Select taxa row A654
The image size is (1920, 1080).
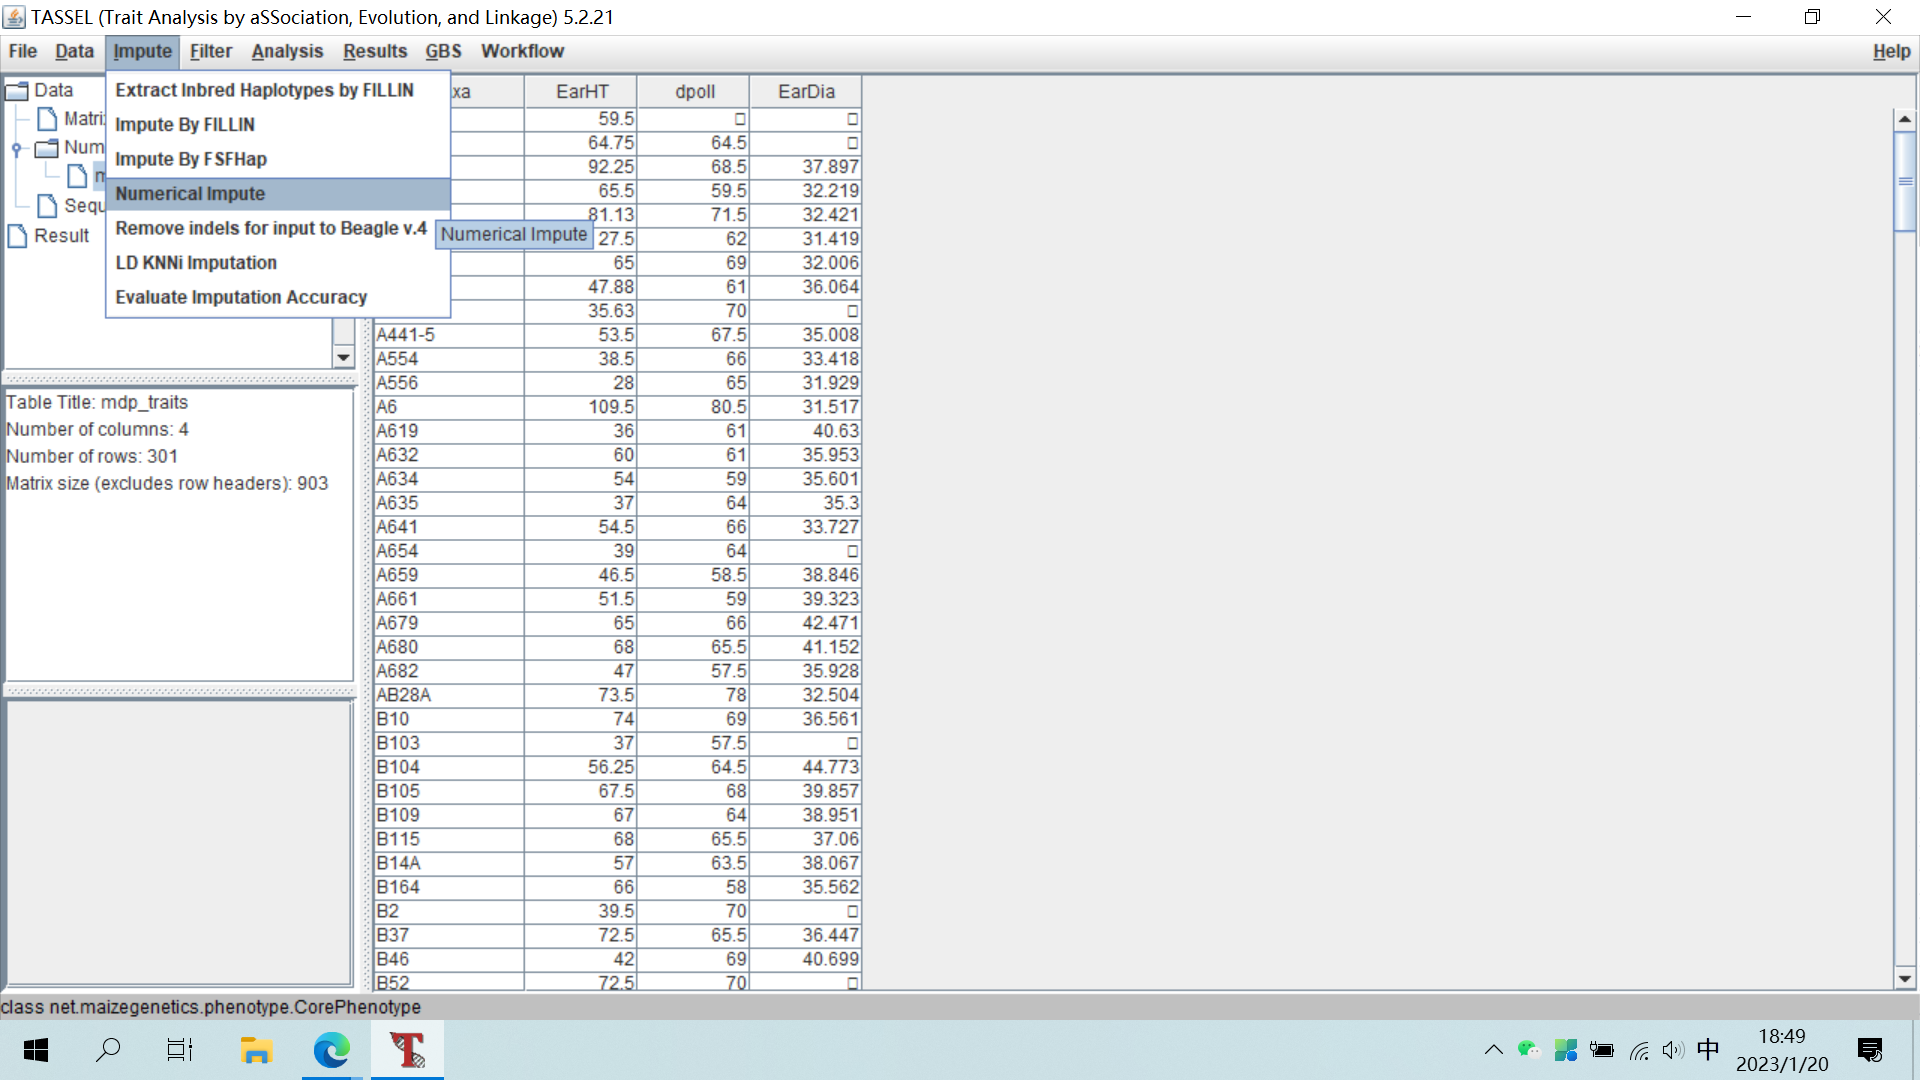pyautogui.click(x=449, y=551)
